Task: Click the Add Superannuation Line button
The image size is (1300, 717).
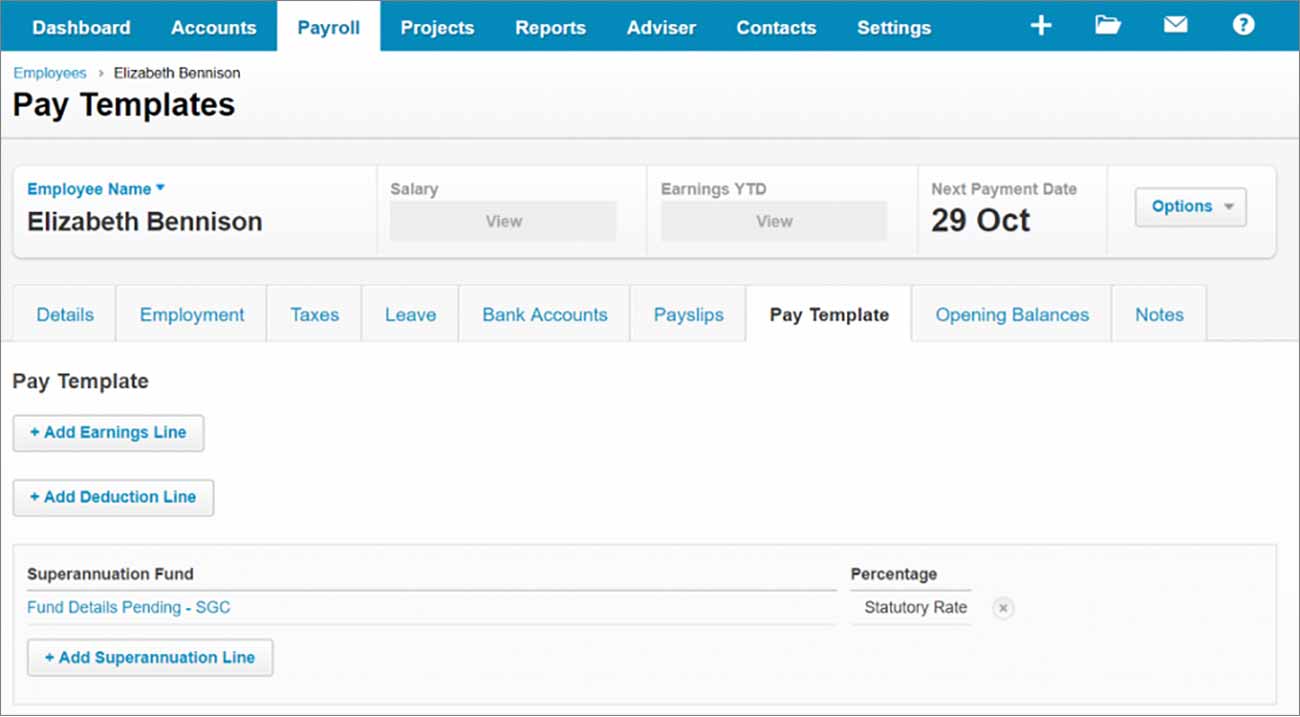Action: pos(150,658)
